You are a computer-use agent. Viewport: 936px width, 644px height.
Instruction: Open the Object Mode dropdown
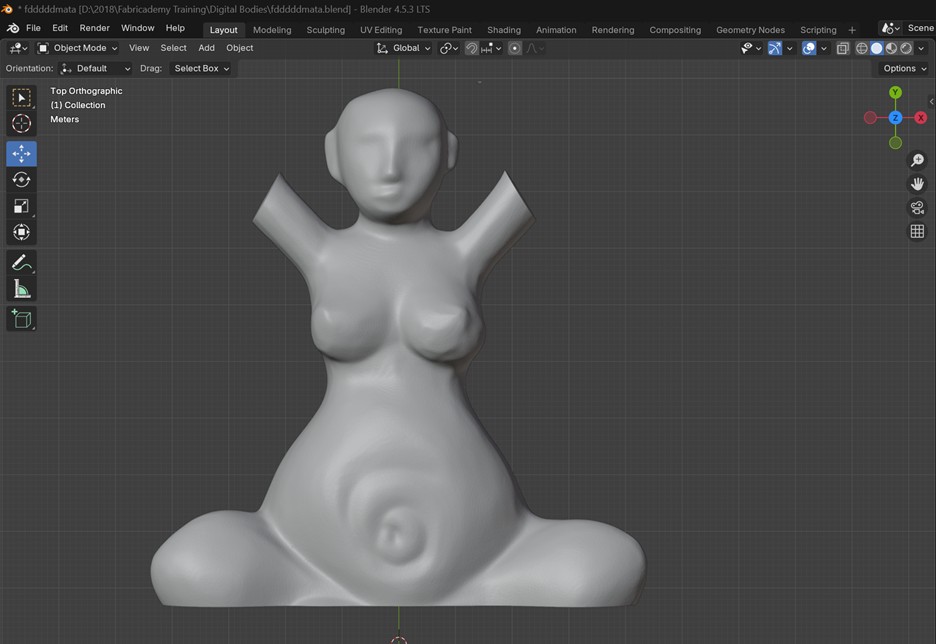(78, 48)
